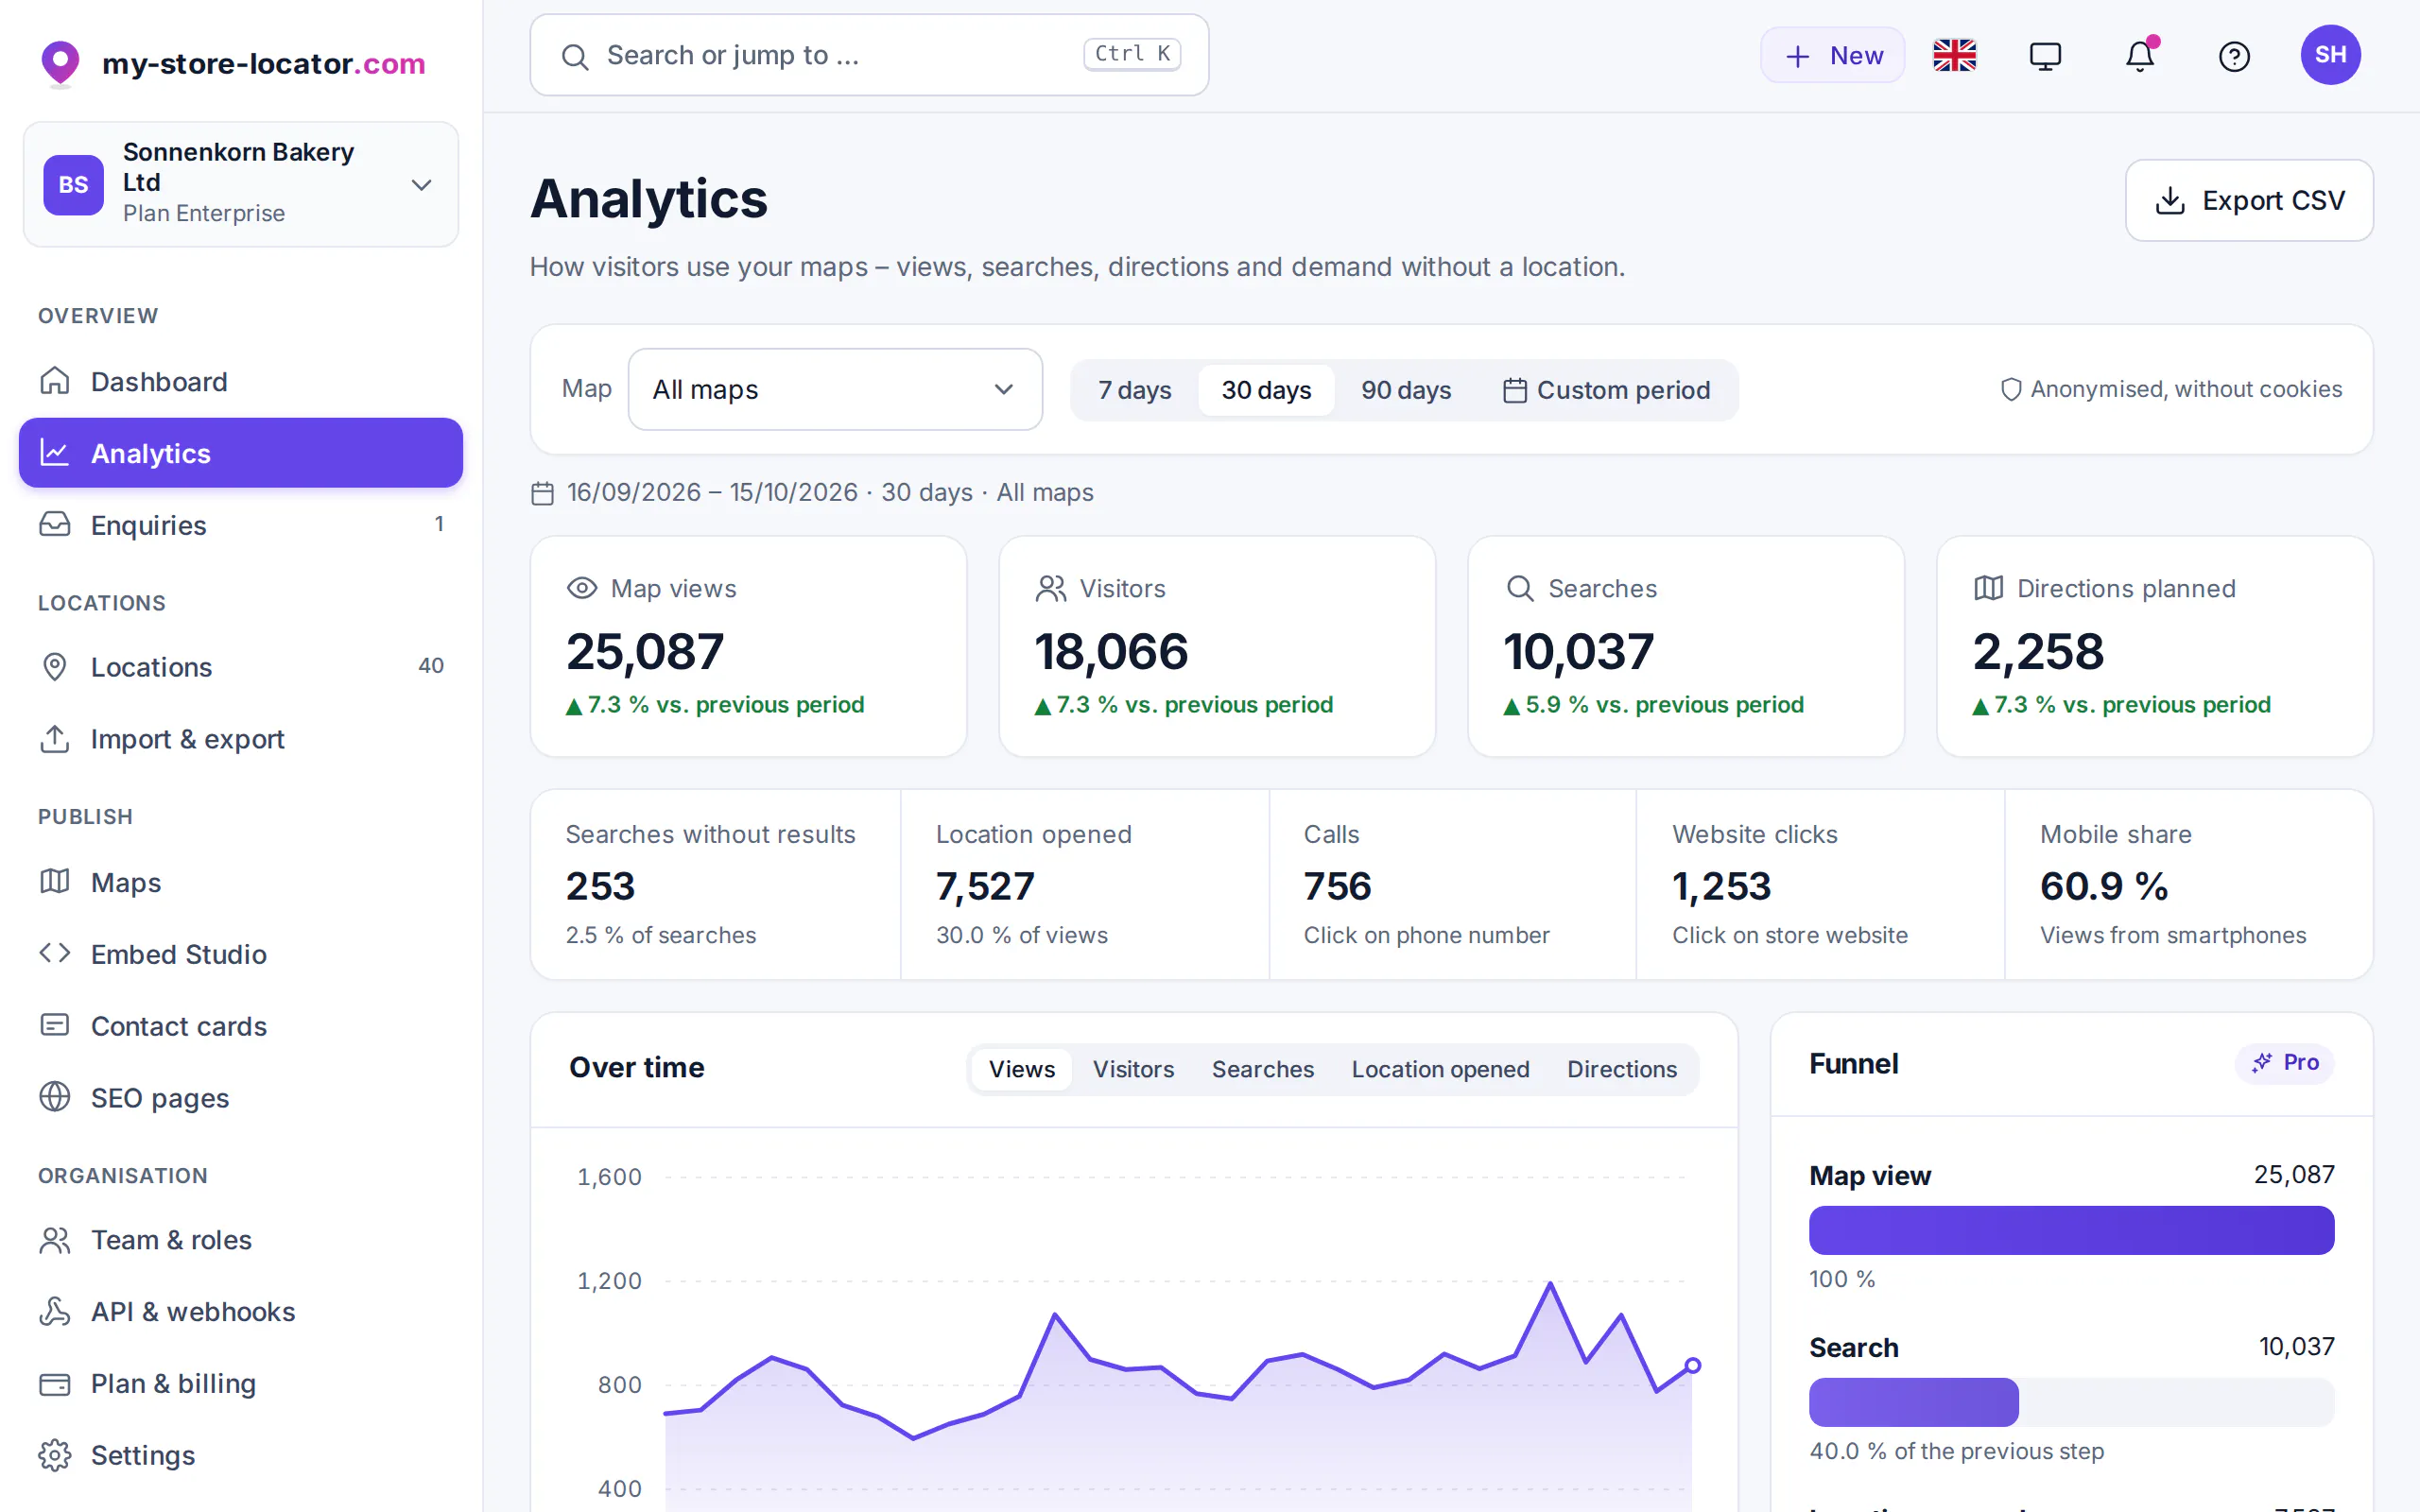Click the Dashboard home icon
Screen dimensions: 2420x1512
coord(55,381)
